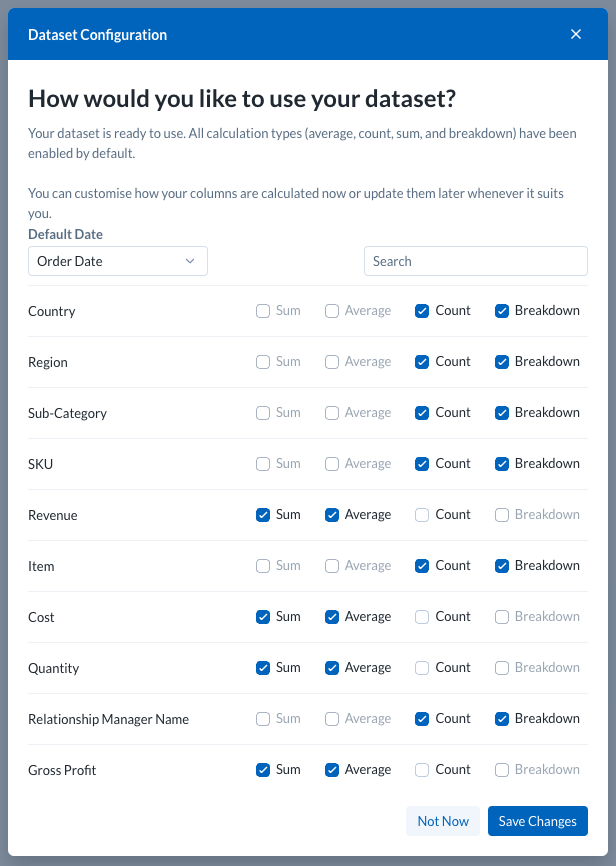Enable Count for Gross Profit
Viewport: 616px width, 866px height.
422,769
